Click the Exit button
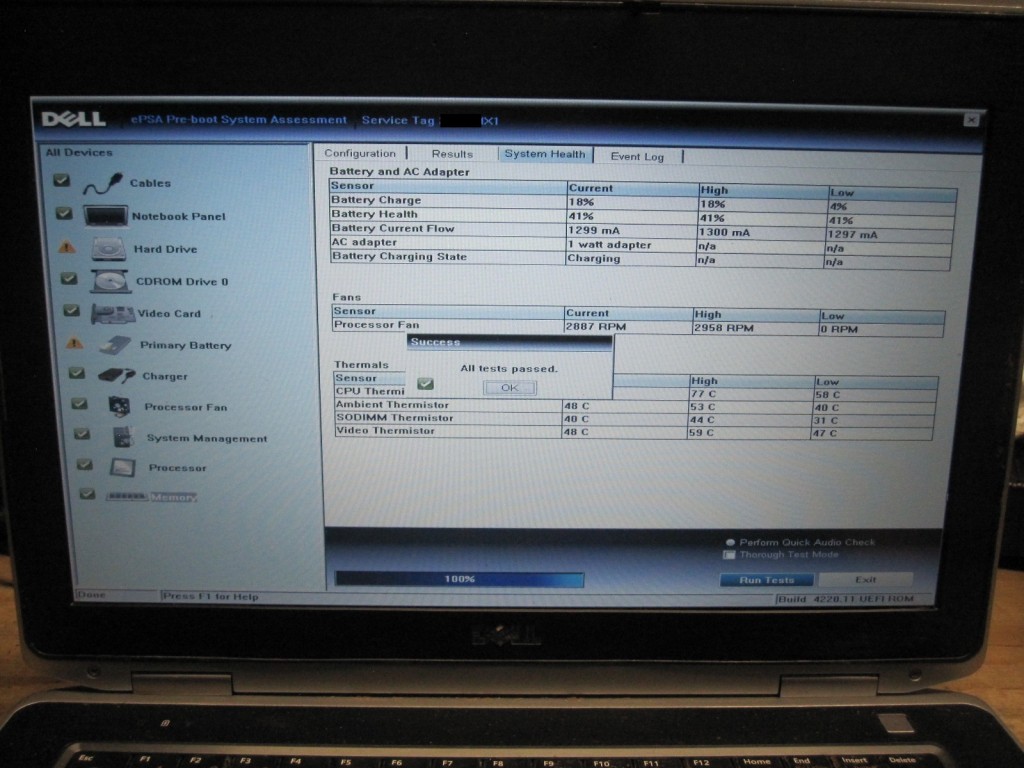Screen dimensions: 1024x768 click(x=865, y=579)
